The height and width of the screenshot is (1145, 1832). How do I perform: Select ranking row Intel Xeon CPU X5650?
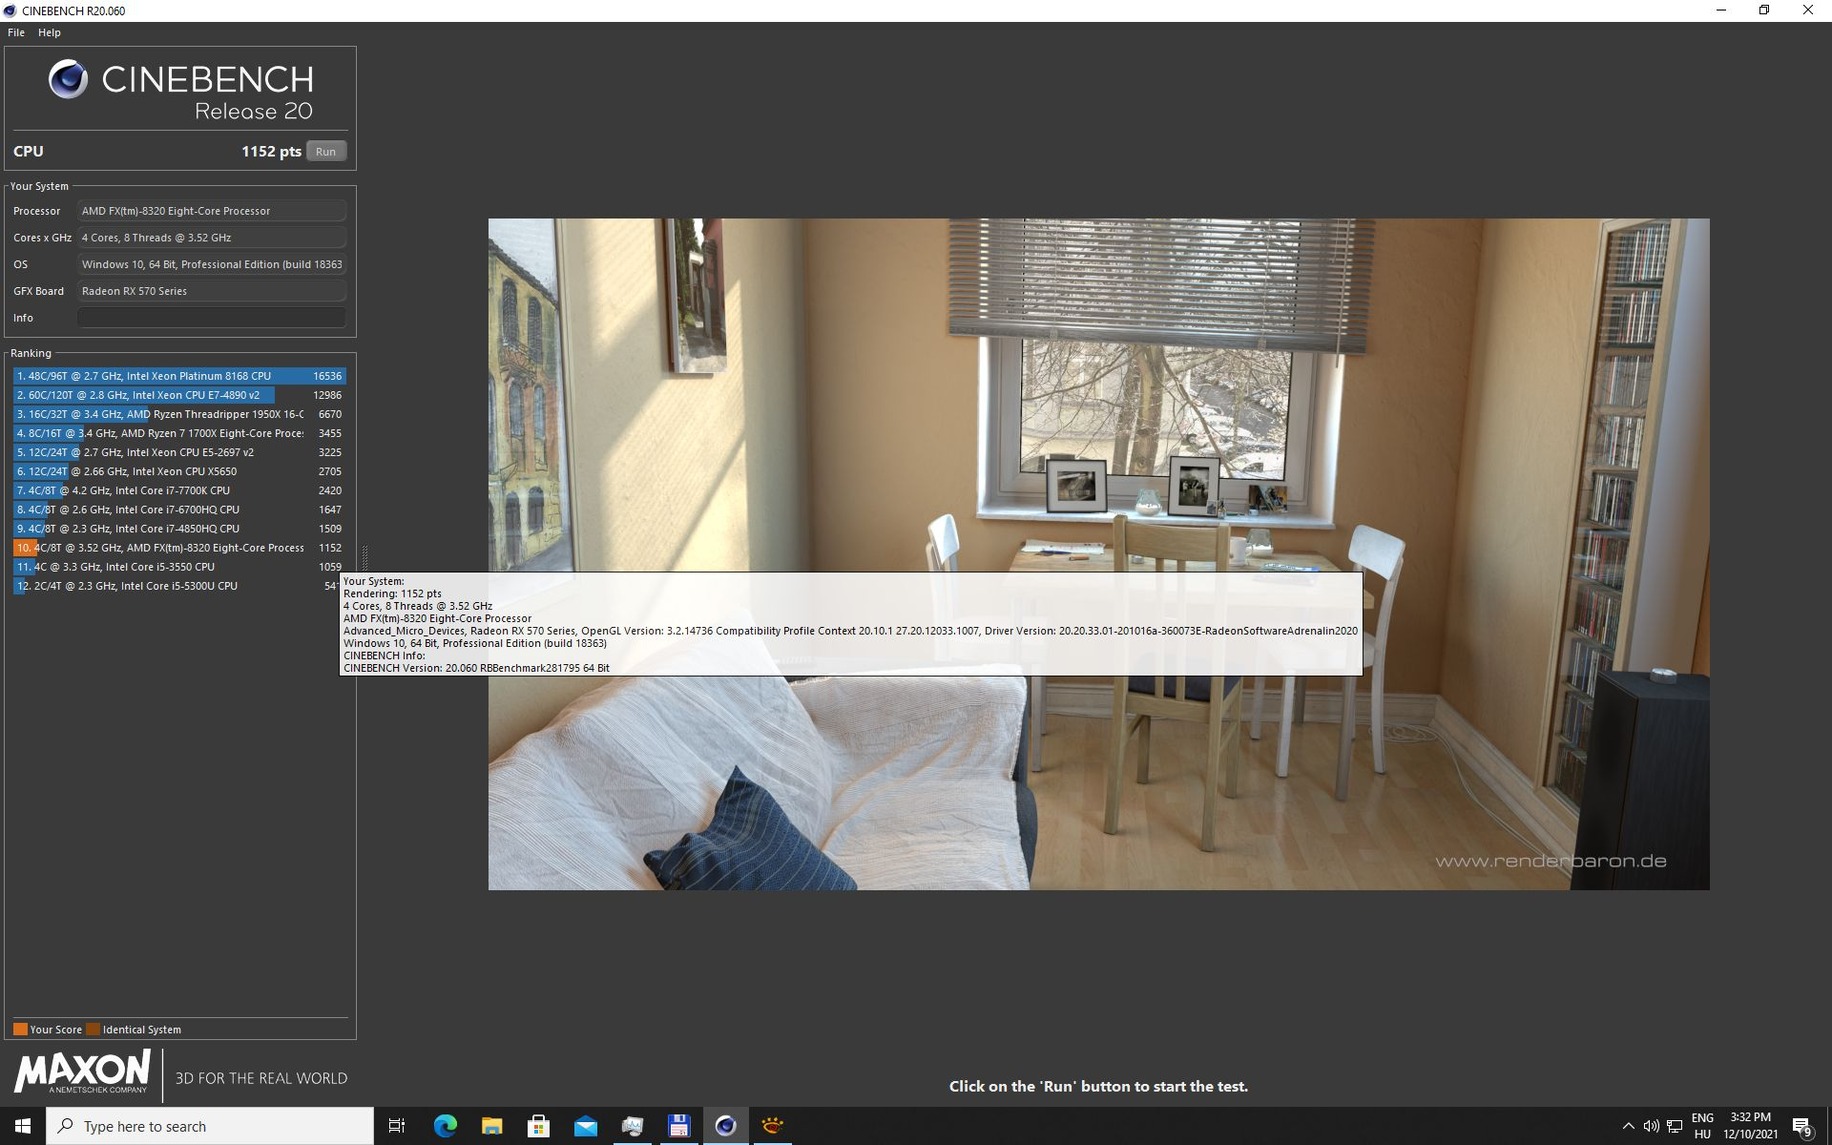point(180,471)
